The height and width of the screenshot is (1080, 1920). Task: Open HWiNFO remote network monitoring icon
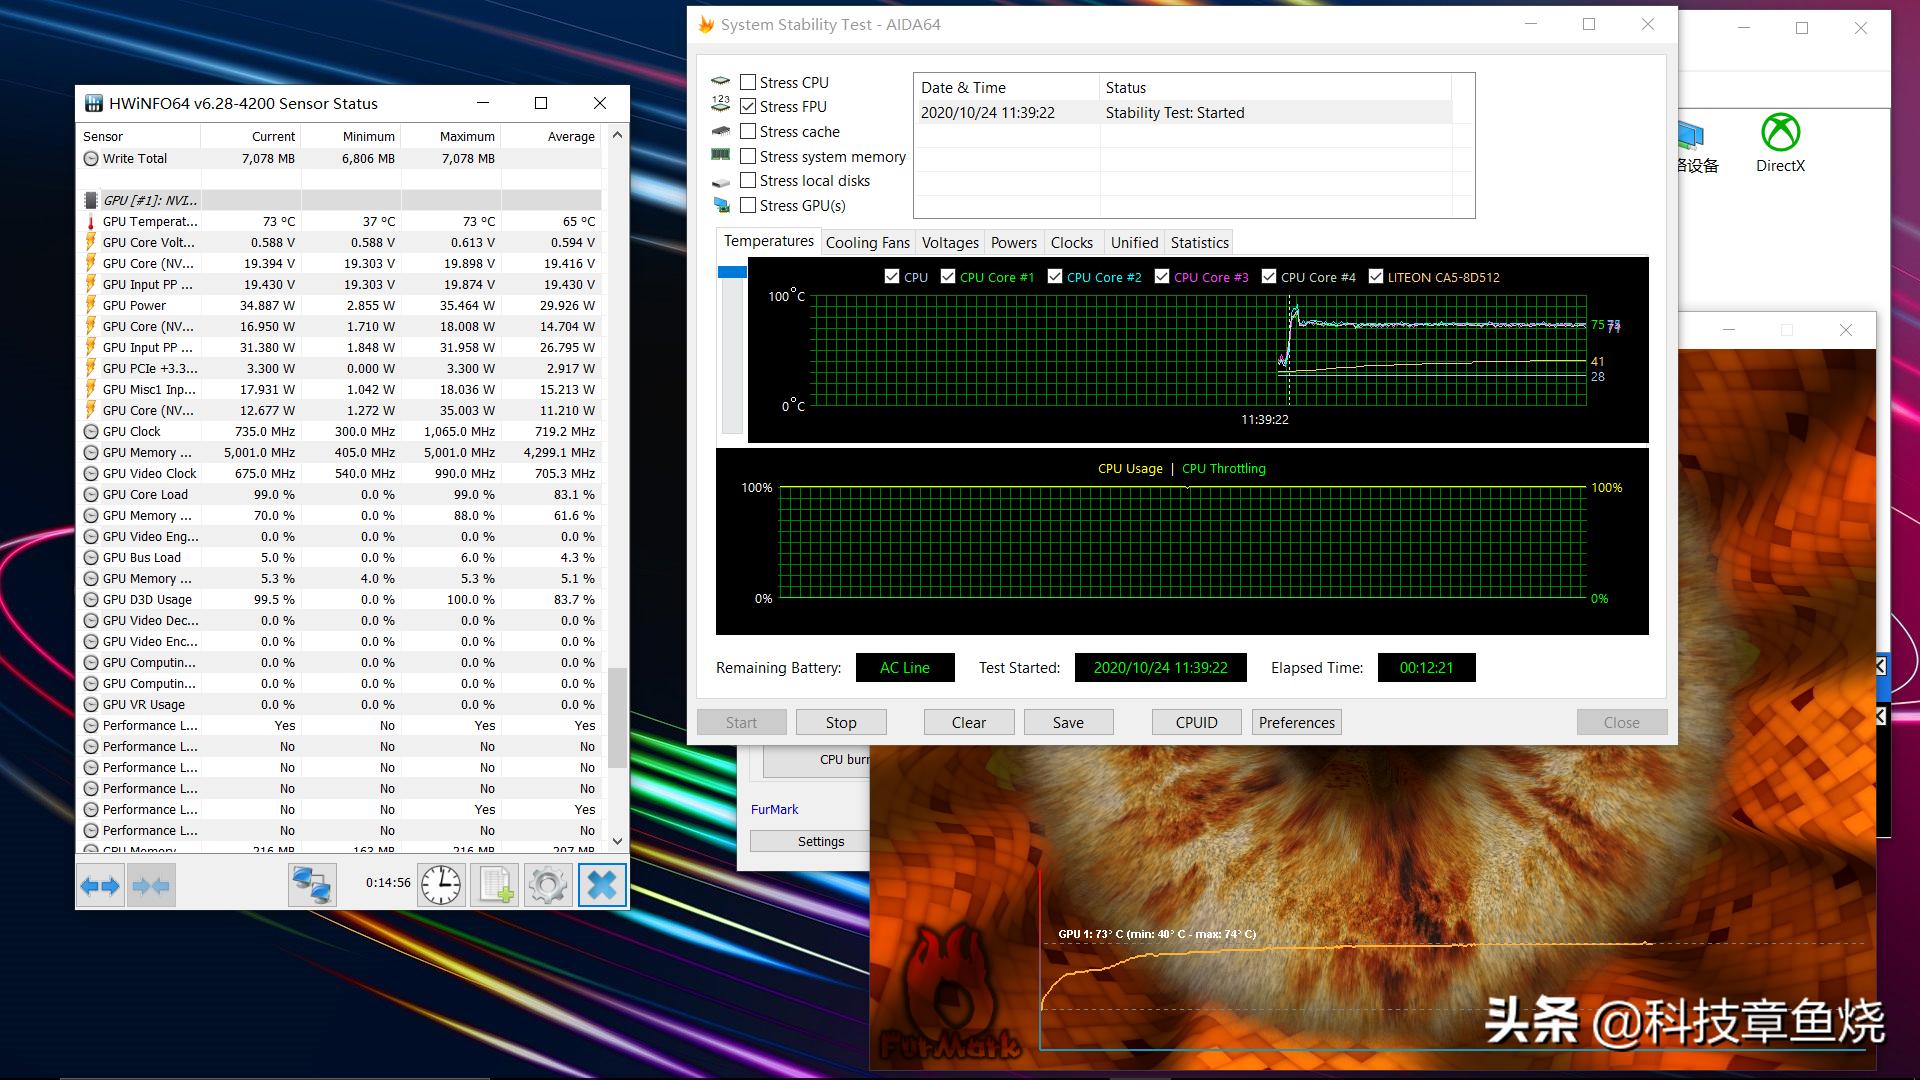(311, 885)
